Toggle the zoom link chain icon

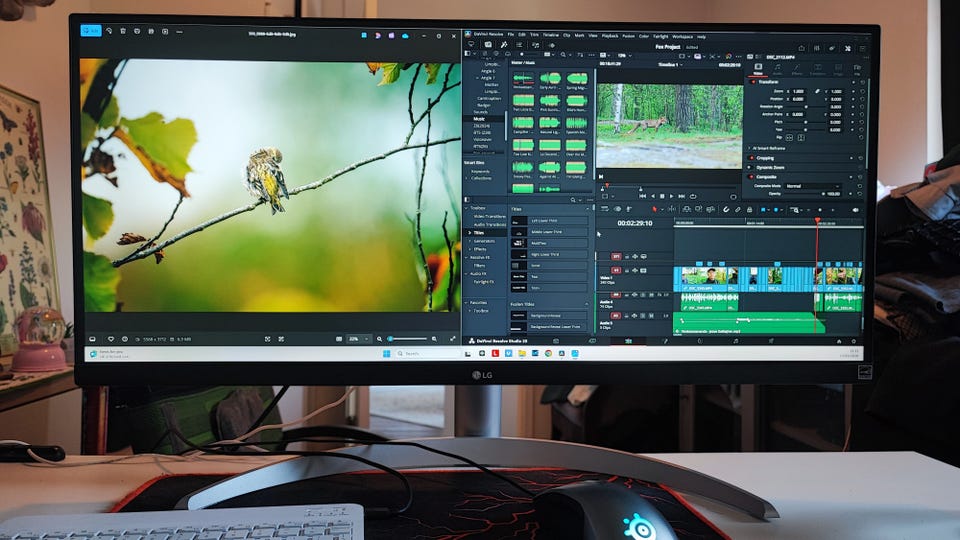tap(817, 91)
